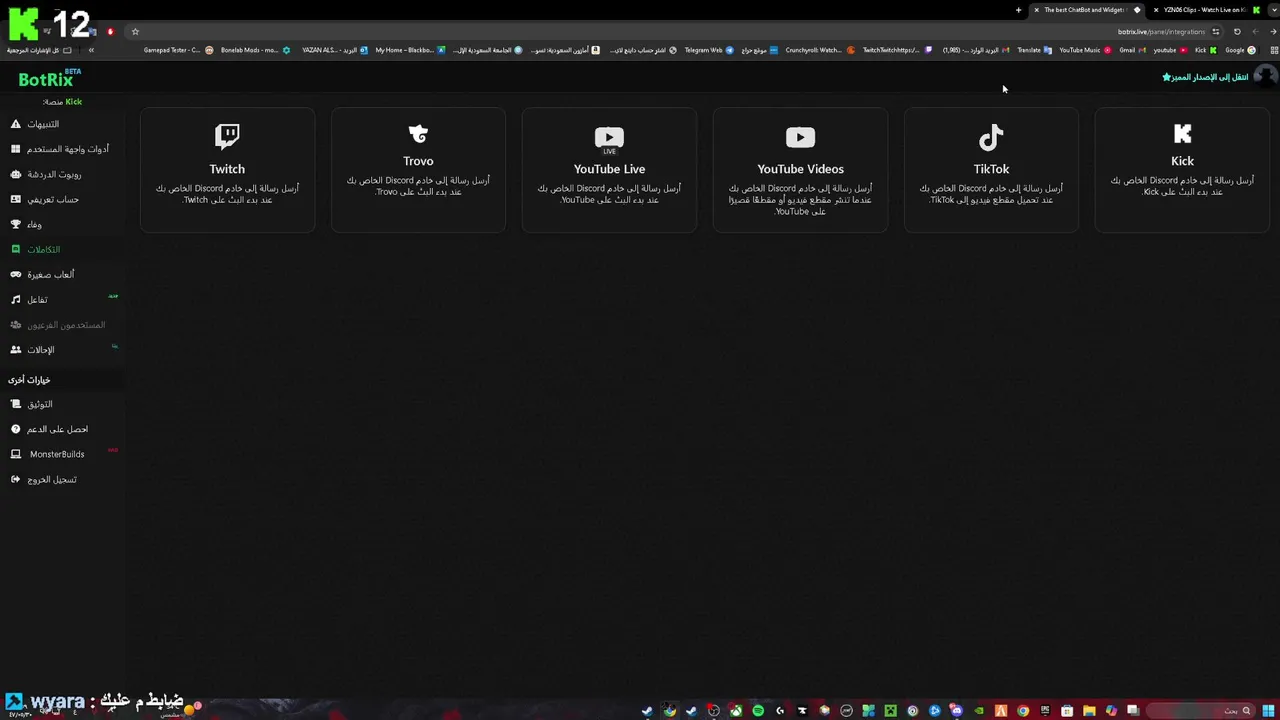Click taskbar search box

coord(1200,711)
